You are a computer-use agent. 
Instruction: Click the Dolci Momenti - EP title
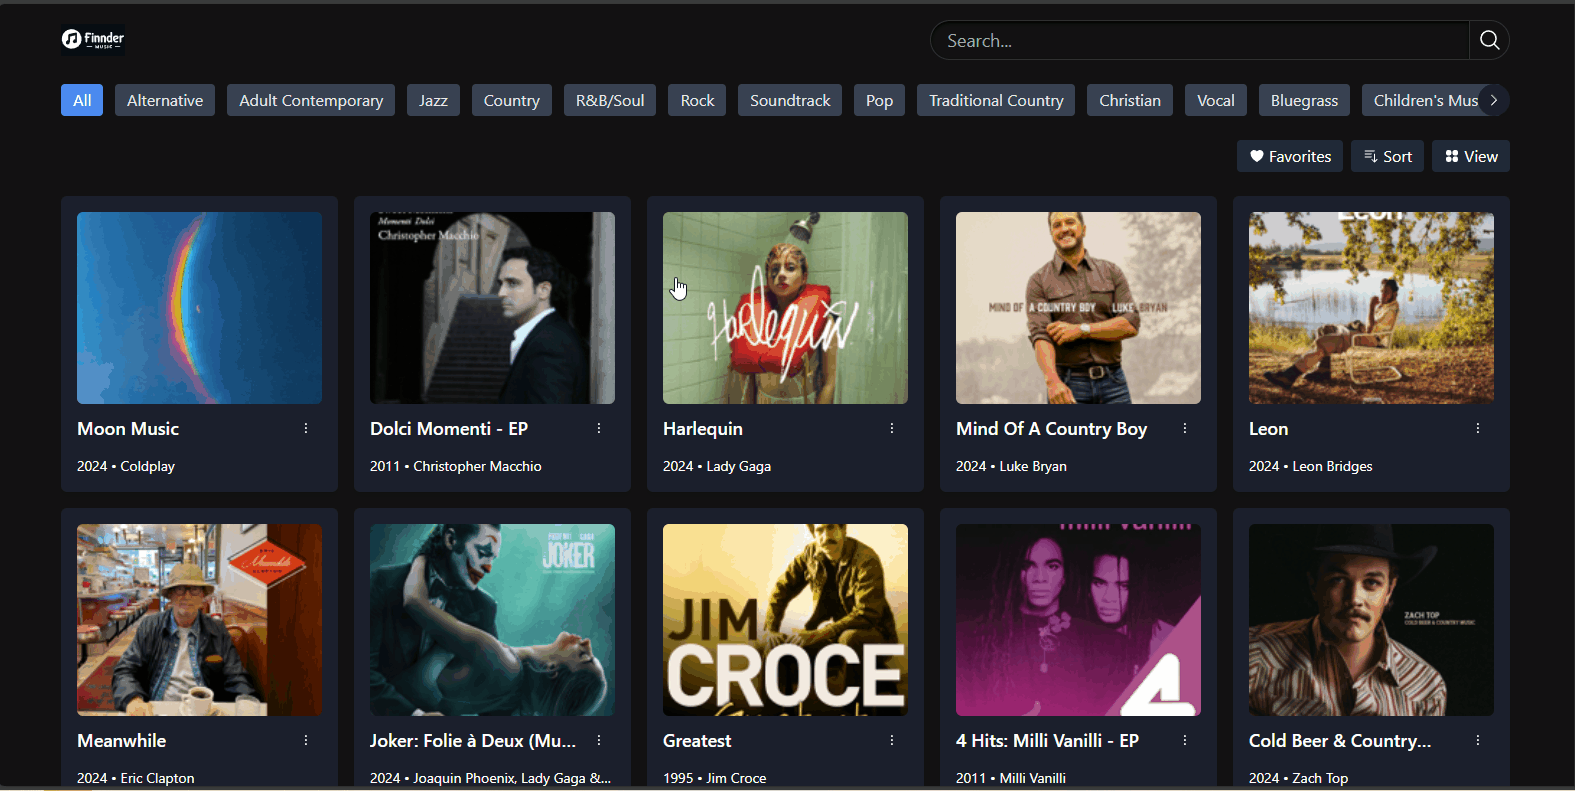(x=449, y=428)
